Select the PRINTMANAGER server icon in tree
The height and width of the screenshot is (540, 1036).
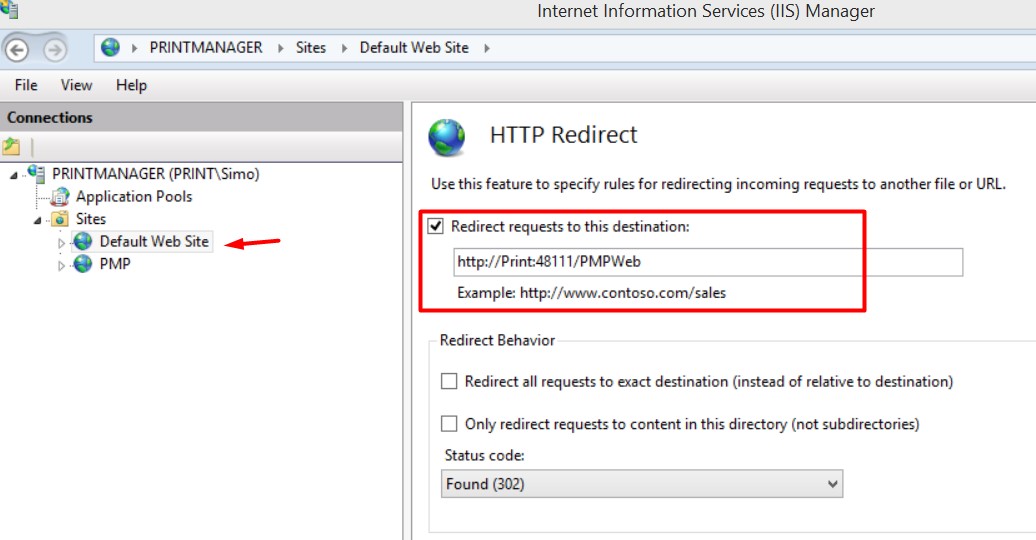click(36, 173)
